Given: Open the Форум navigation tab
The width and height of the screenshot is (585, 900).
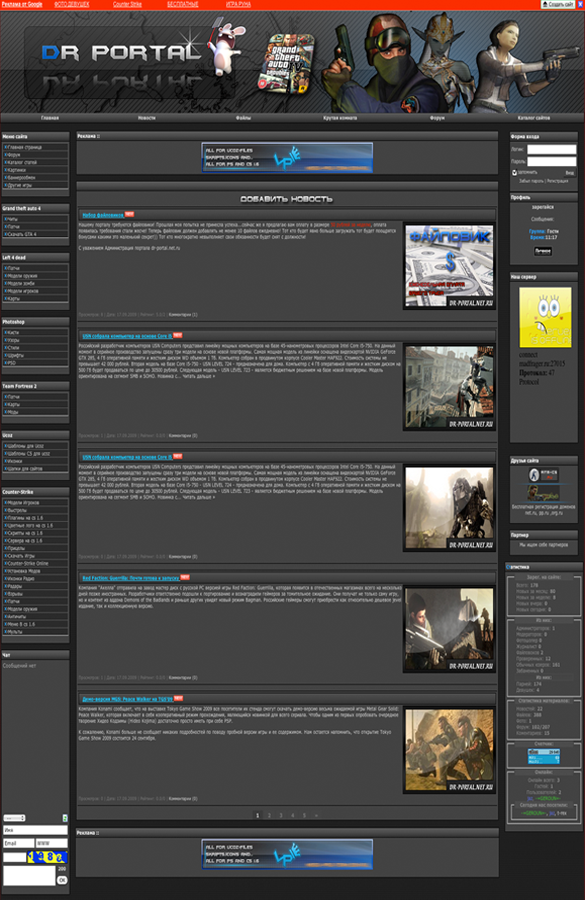Looking at the screenshot, I should (437, 118).
